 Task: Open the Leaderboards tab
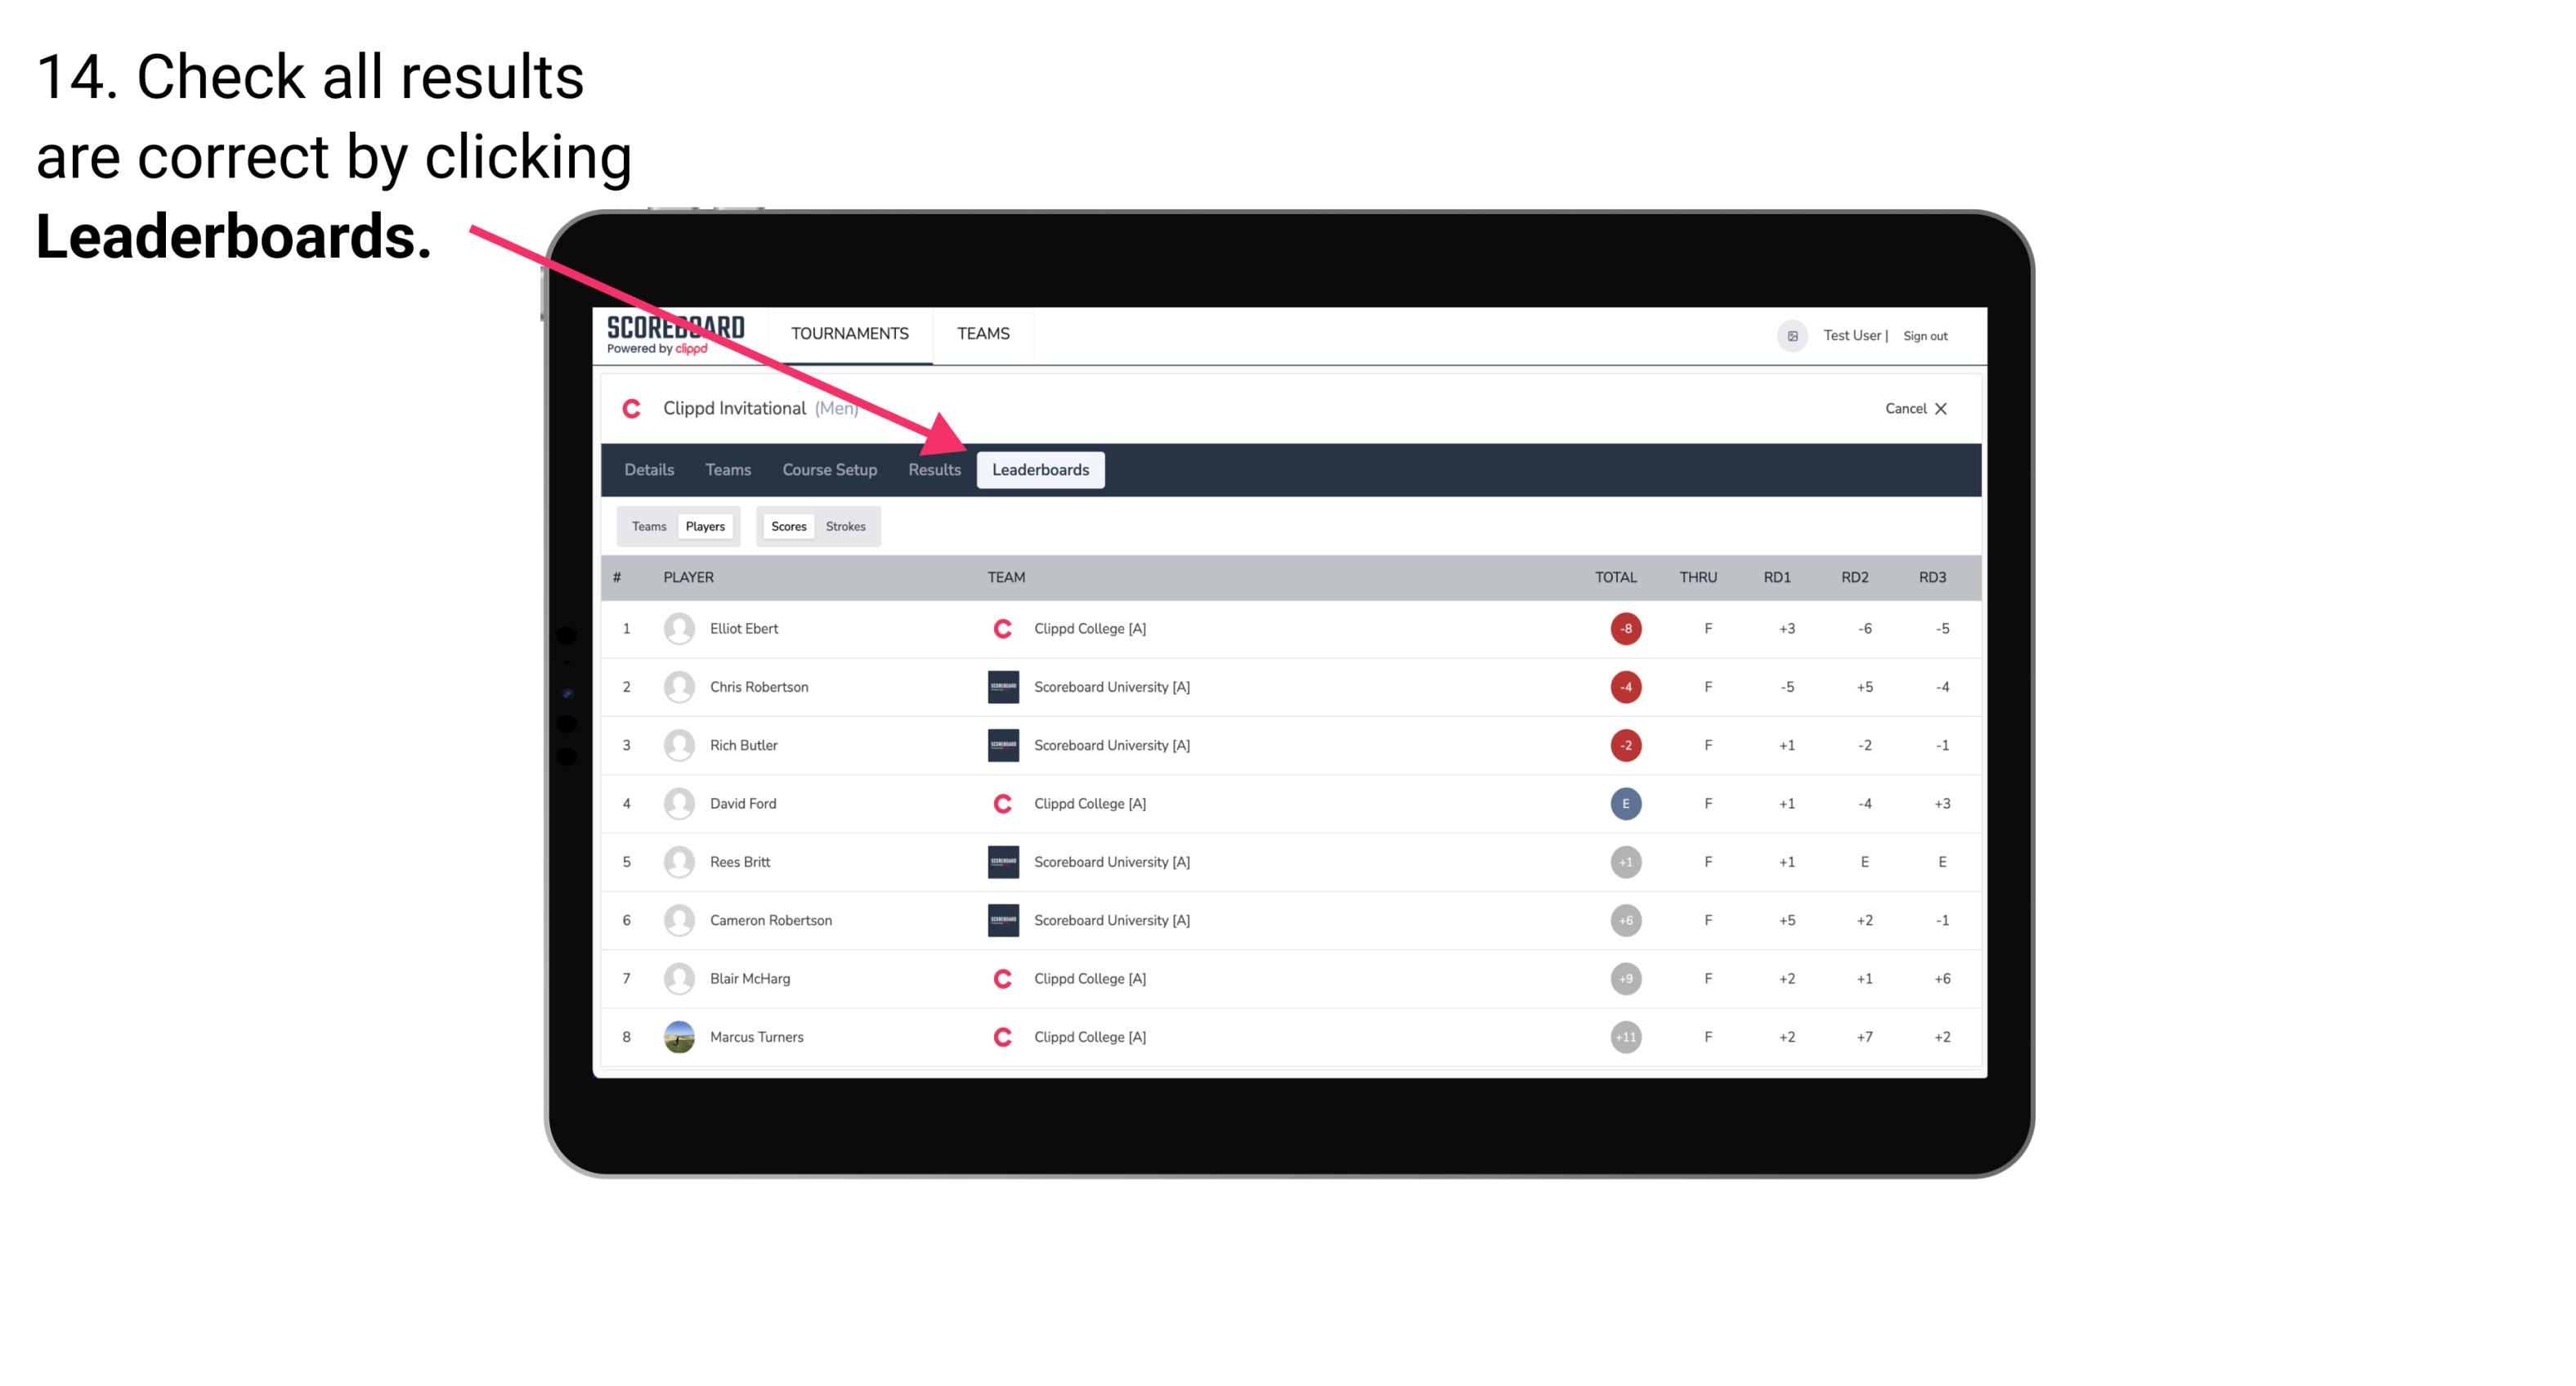click(x=1042, y=471)
